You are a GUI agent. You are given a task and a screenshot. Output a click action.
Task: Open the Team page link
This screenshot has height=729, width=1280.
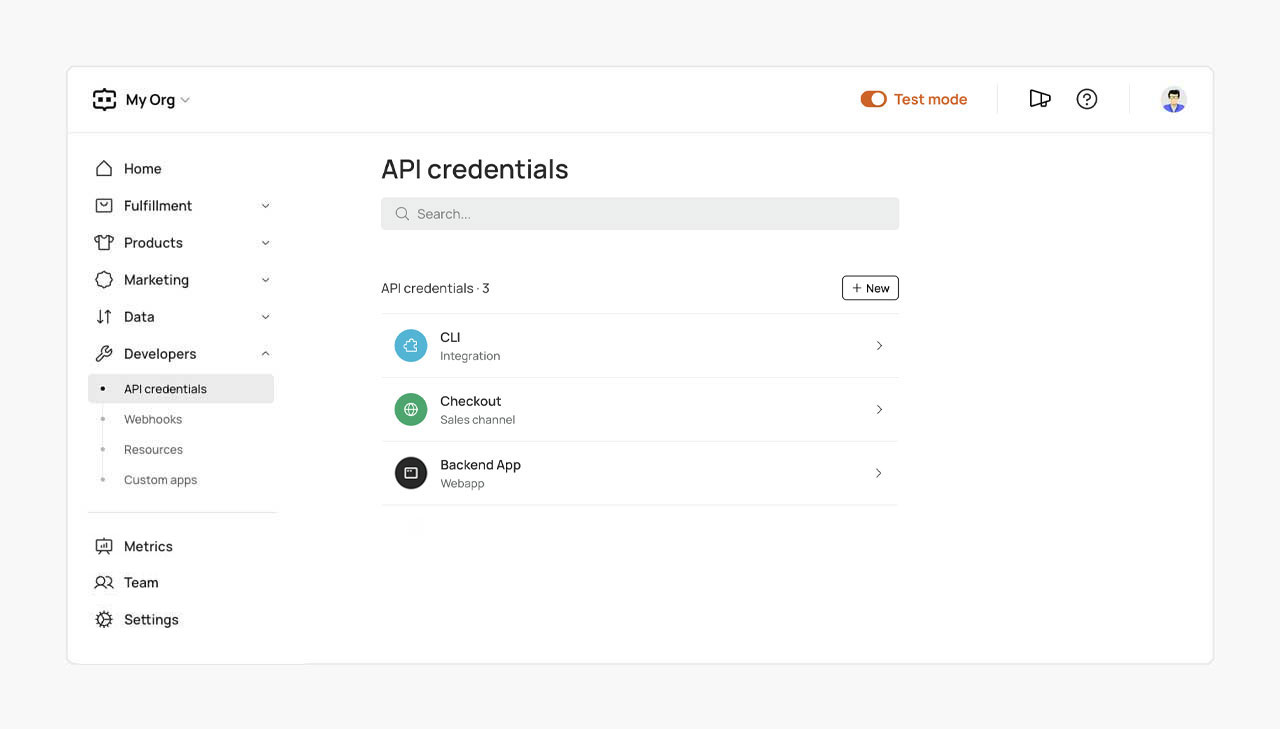tap(141, 583)
